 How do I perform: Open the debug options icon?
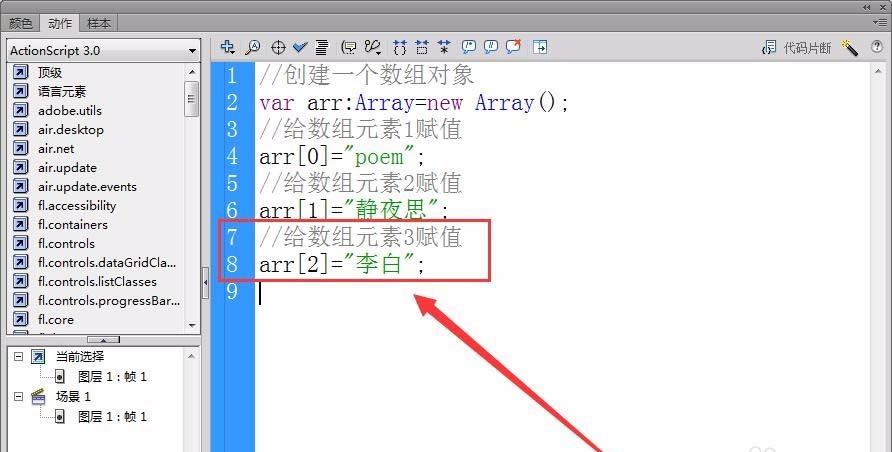(373, 48)
